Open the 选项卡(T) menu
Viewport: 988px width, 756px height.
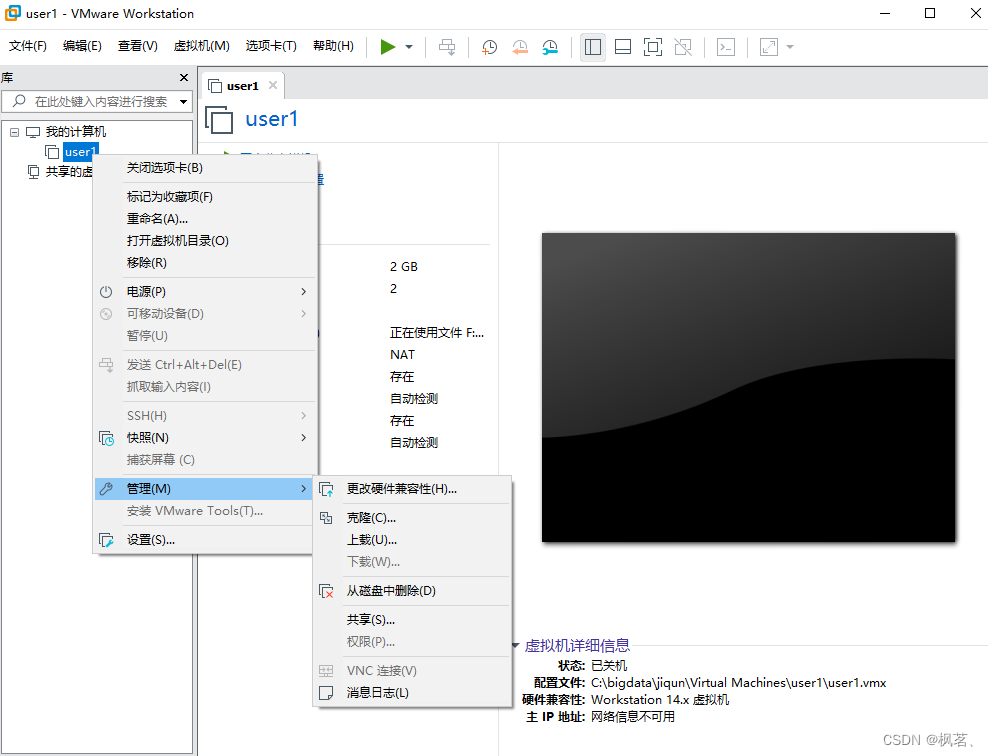click(271, 46)
